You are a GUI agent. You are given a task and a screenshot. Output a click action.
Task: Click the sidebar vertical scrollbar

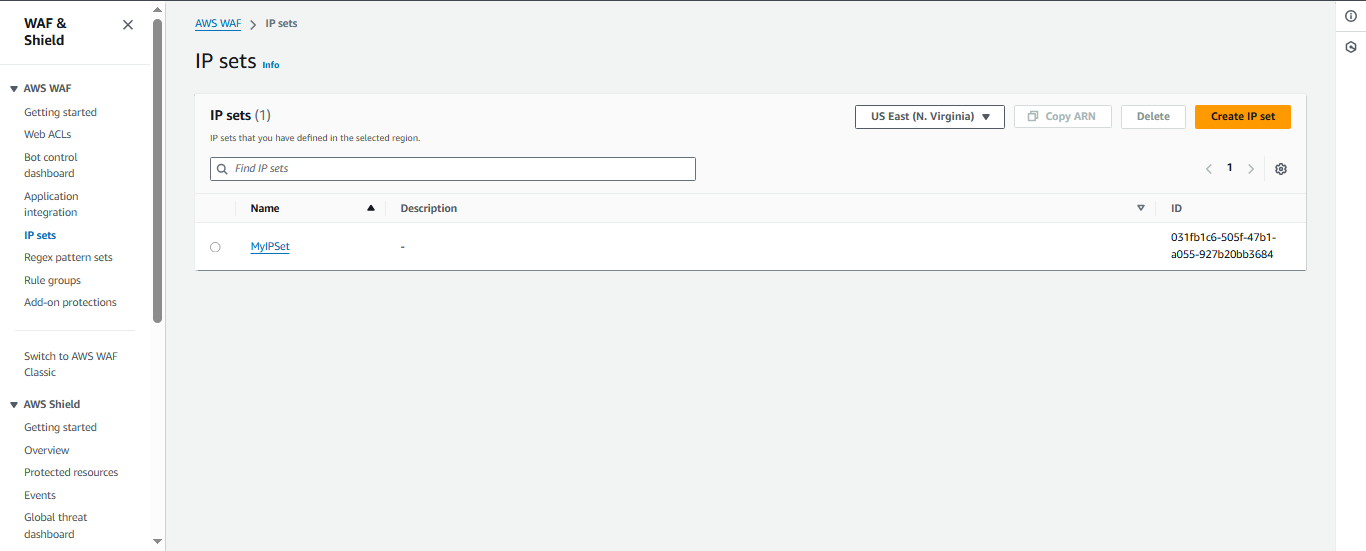coord(157,170)
